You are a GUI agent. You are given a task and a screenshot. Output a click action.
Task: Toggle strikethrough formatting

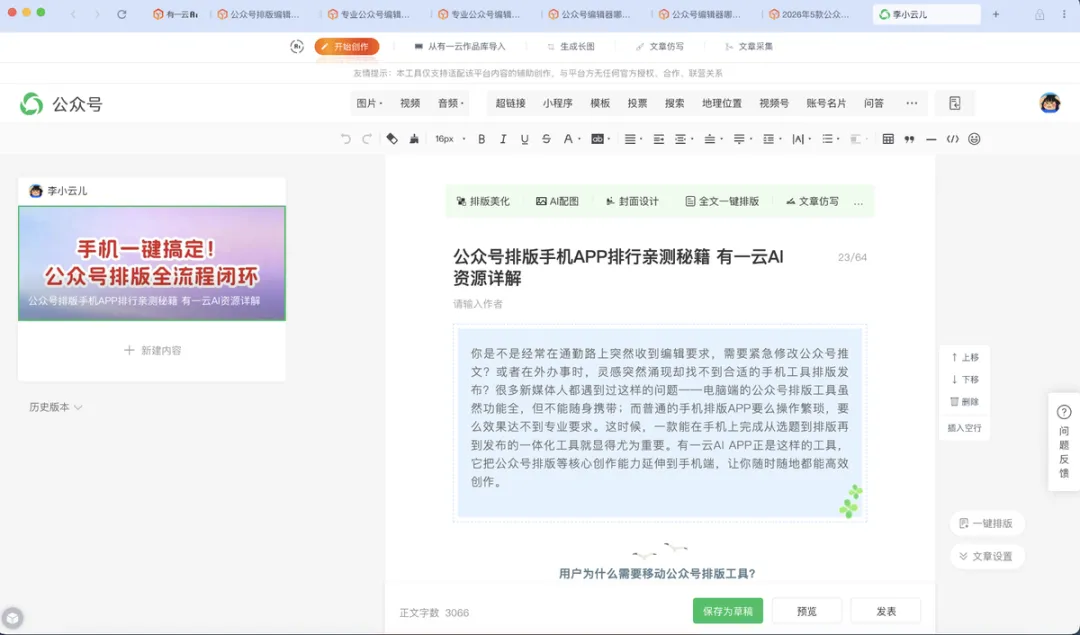(546, 139)
